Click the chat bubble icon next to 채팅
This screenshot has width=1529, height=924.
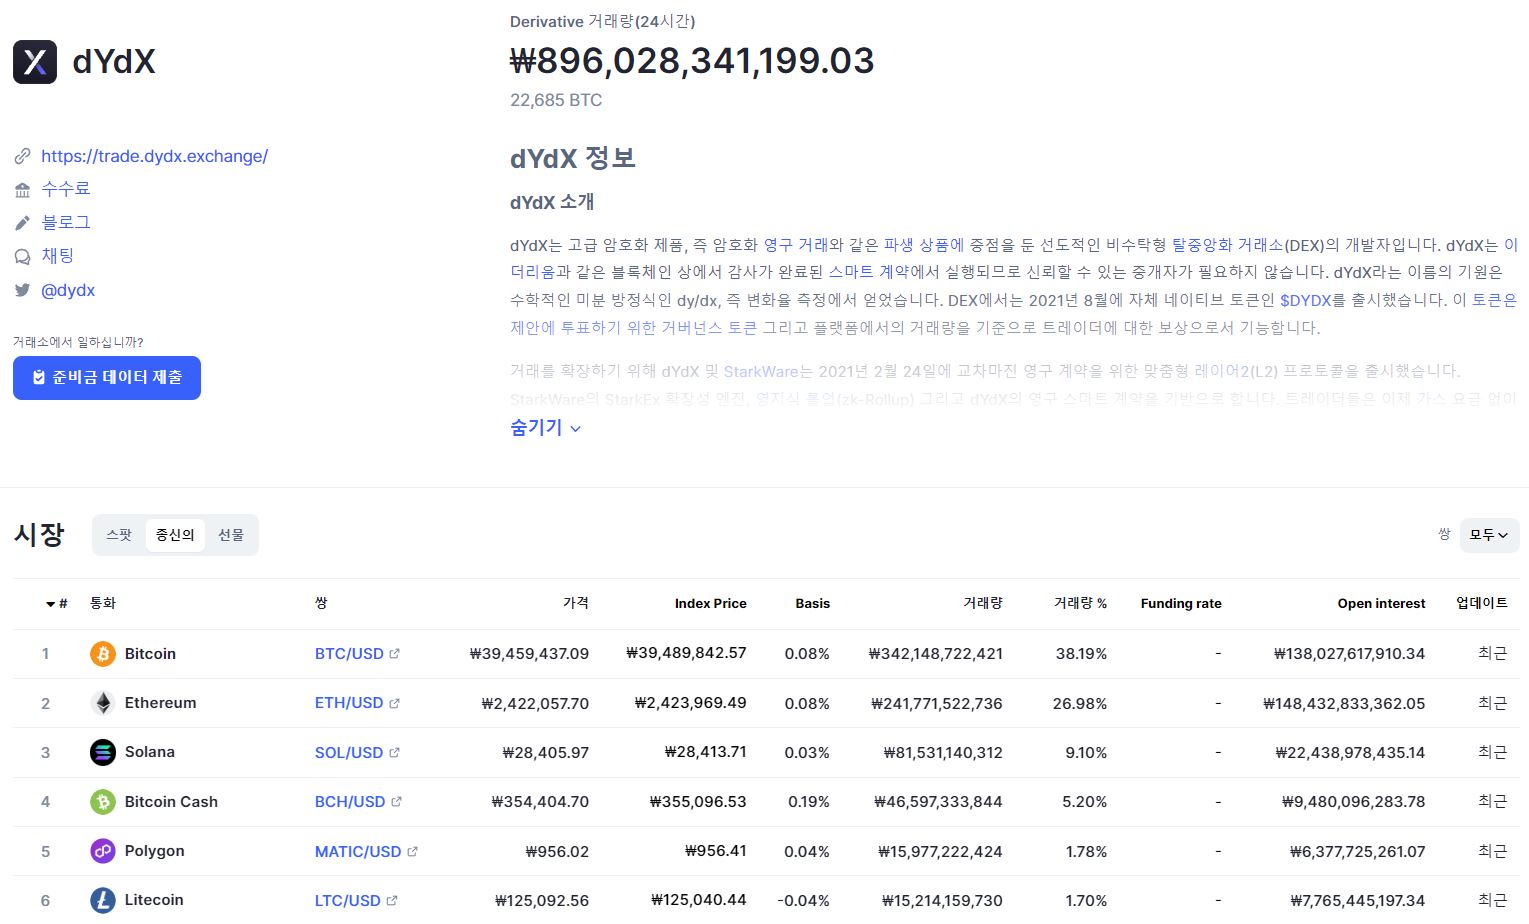point(22,256)
